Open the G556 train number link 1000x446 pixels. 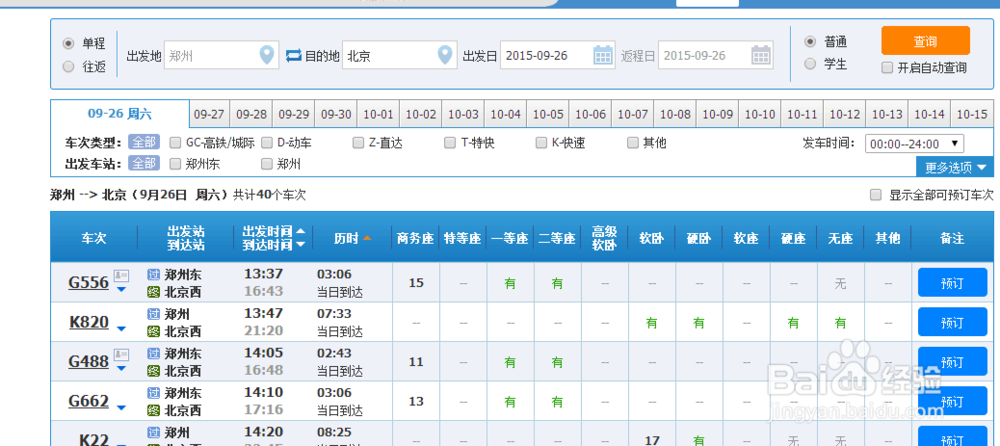[89, 283]
